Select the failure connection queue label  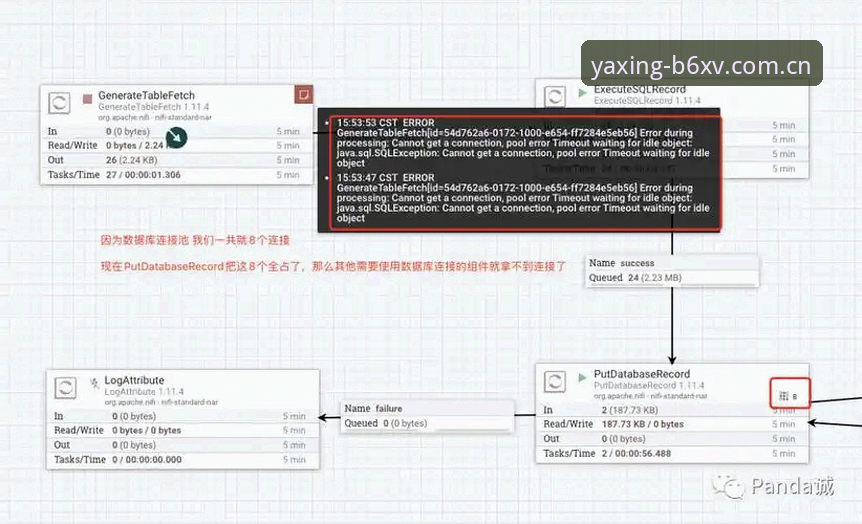click(x=427, y=416)
